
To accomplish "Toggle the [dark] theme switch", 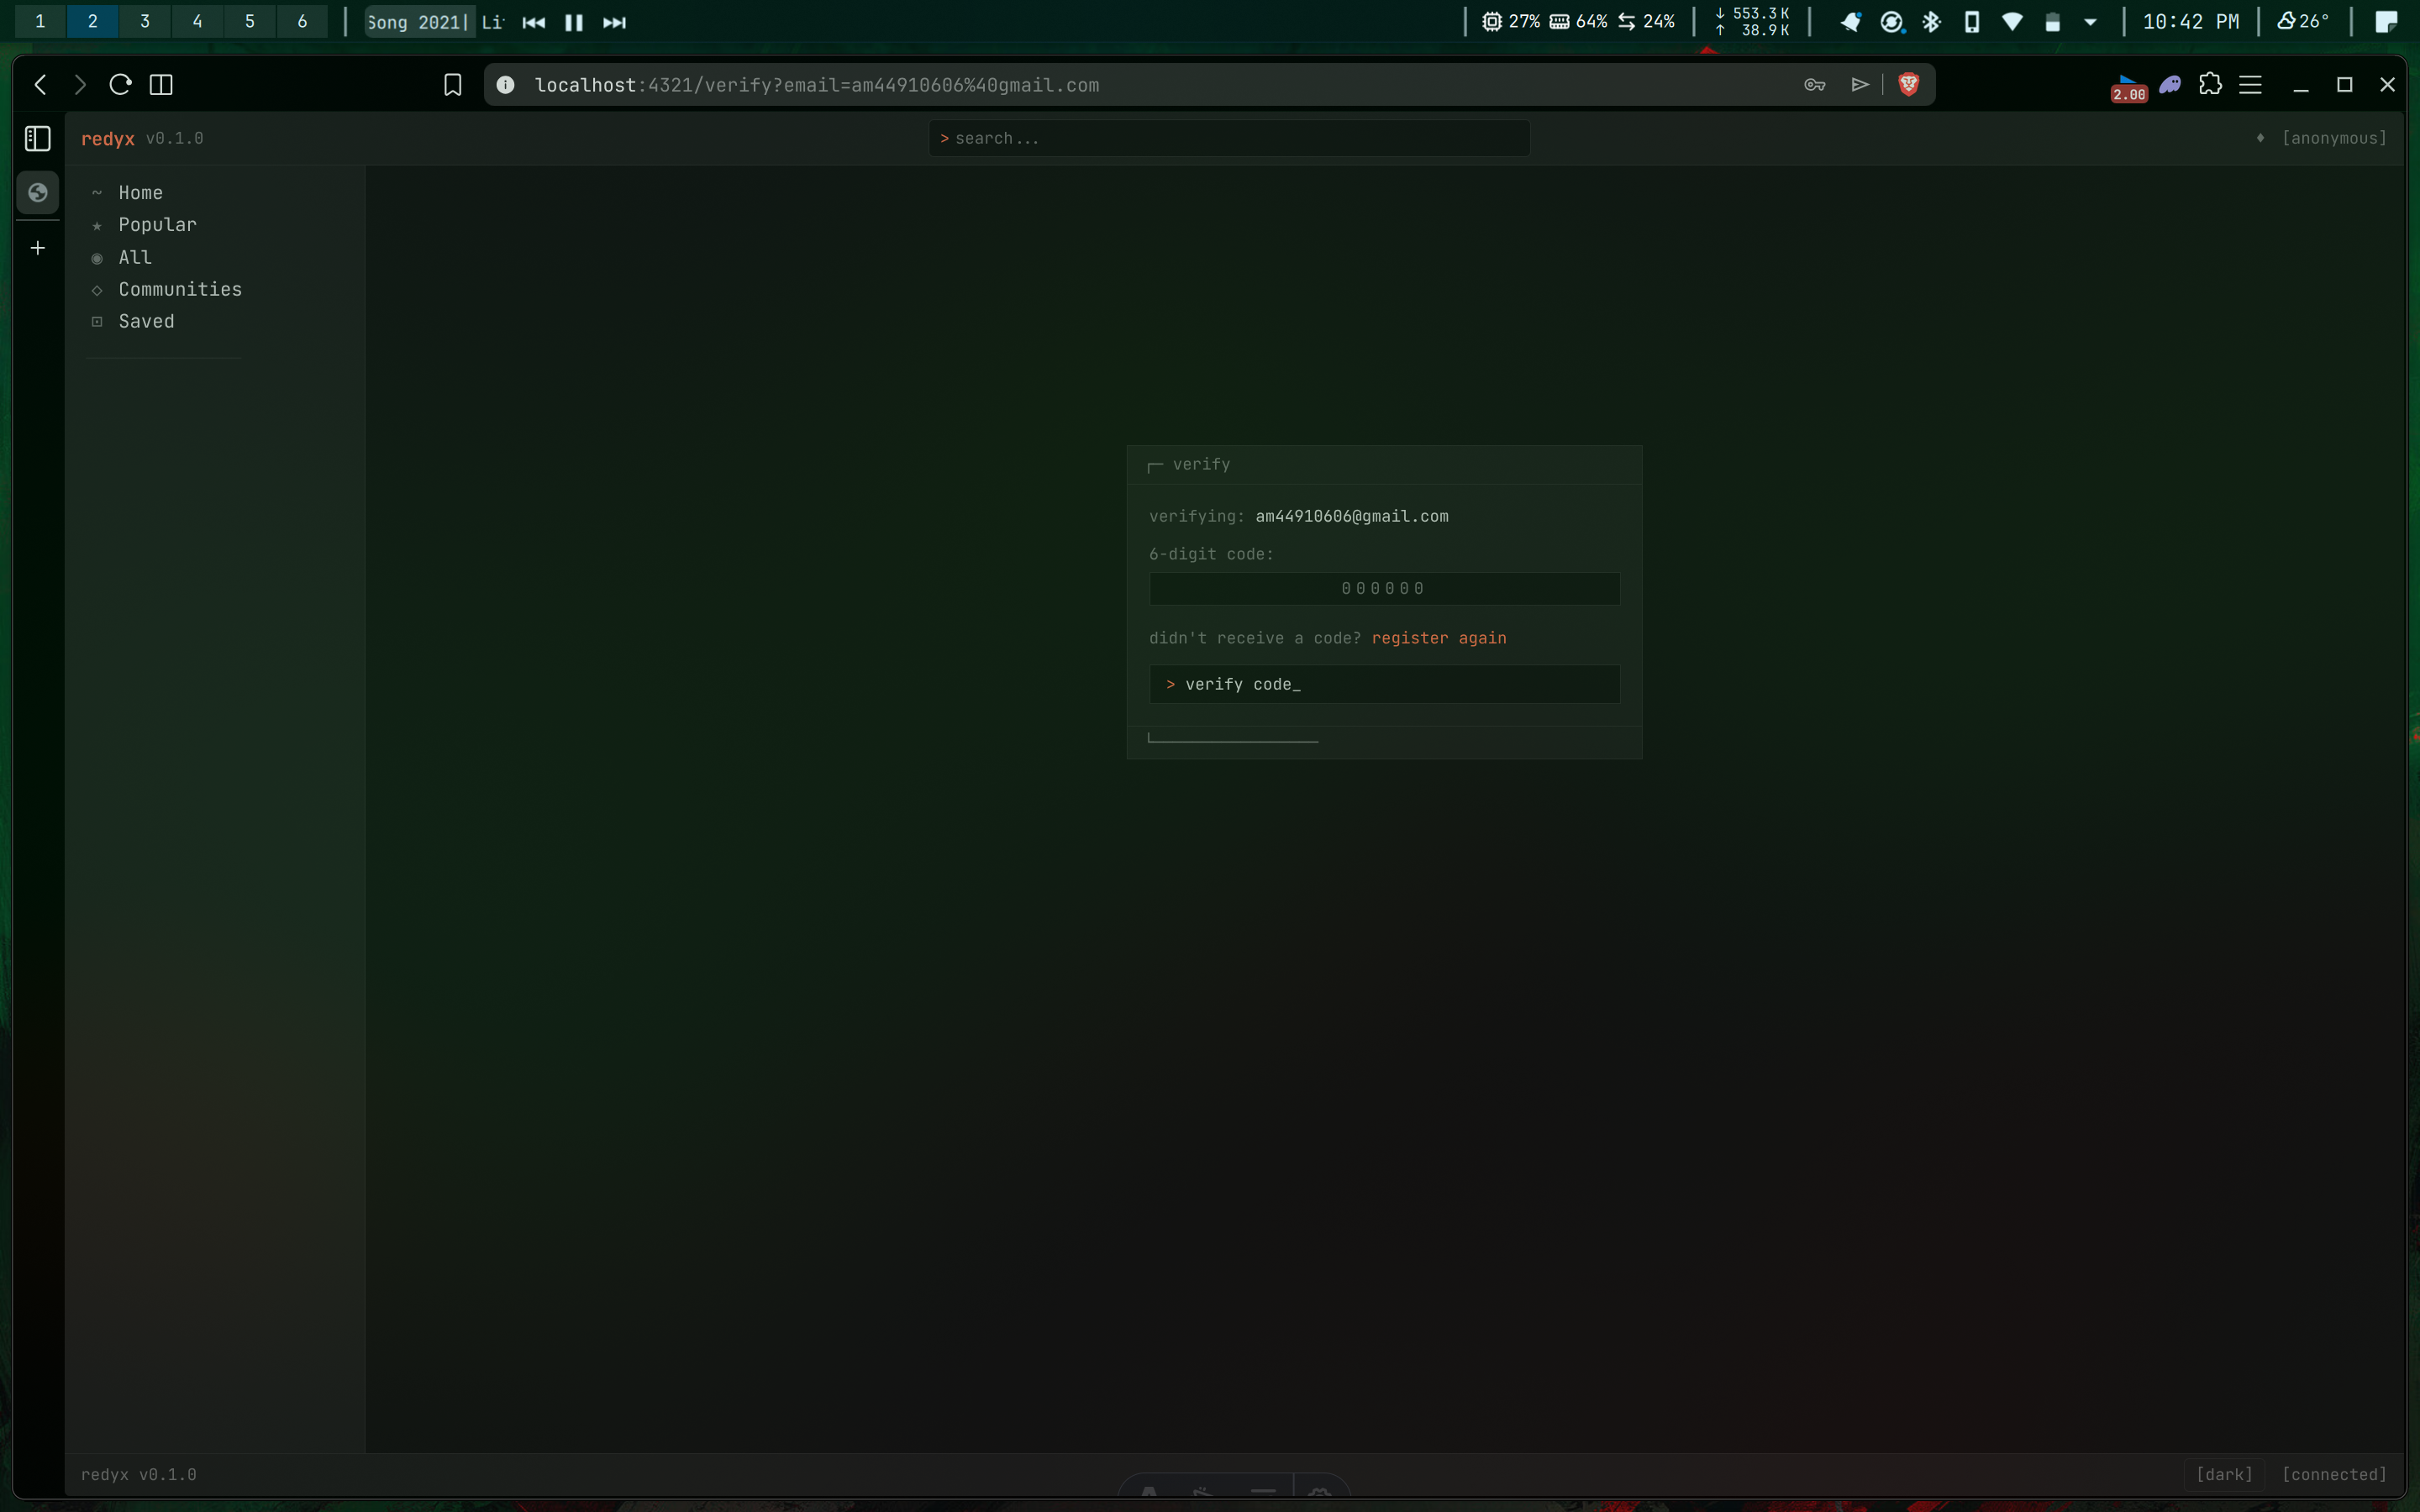I will tap(2224, 1474).
